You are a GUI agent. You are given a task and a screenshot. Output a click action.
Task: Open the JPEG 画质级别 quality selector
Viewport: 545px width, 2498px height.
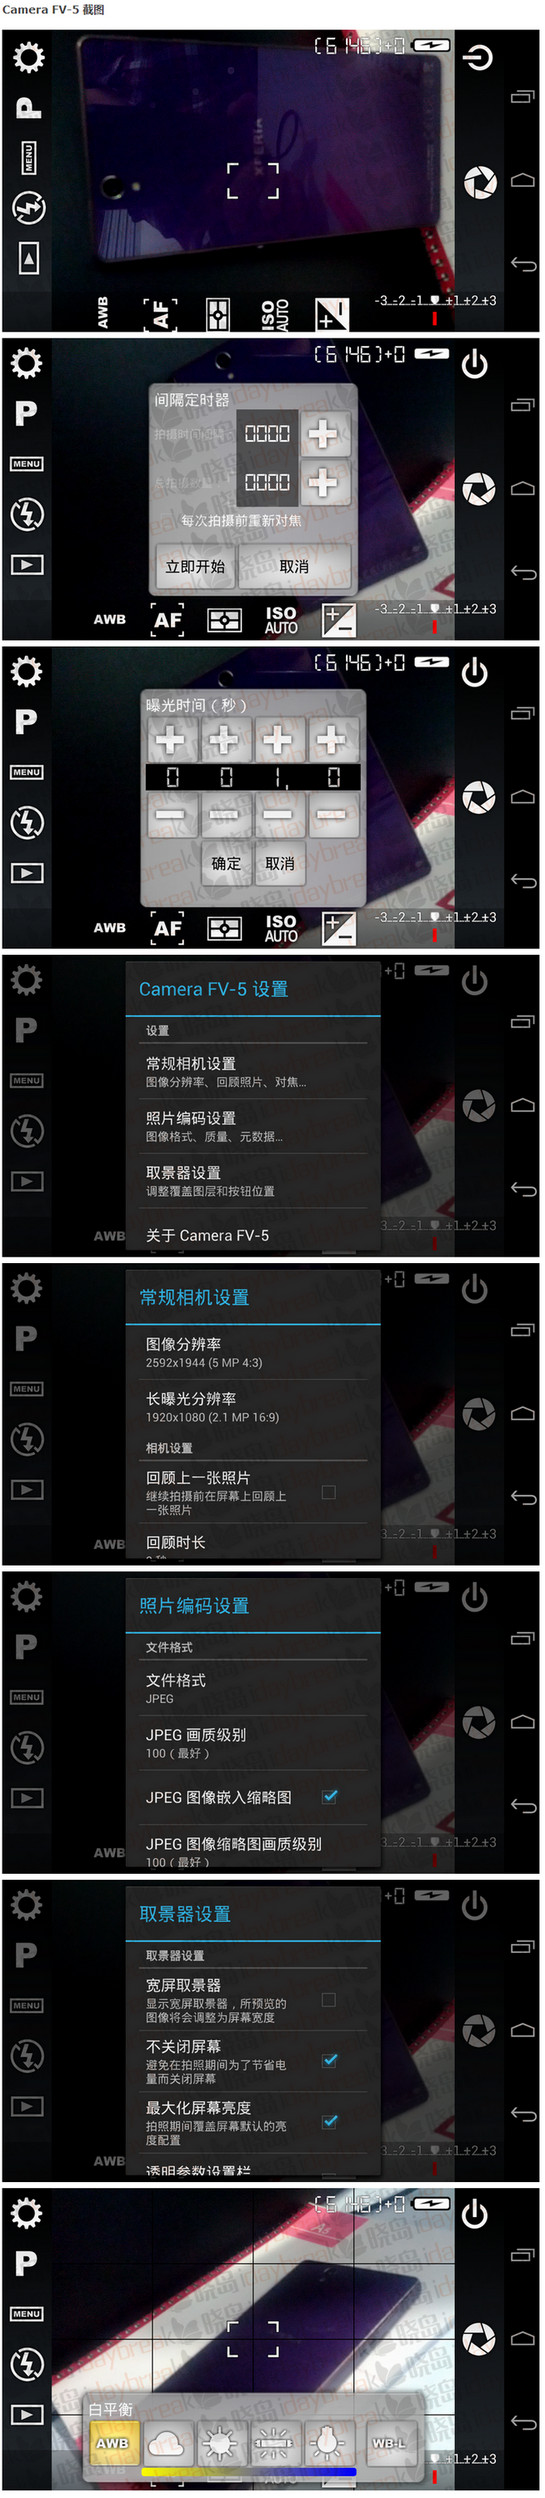pyautogui.click(x=248, y=1742)
